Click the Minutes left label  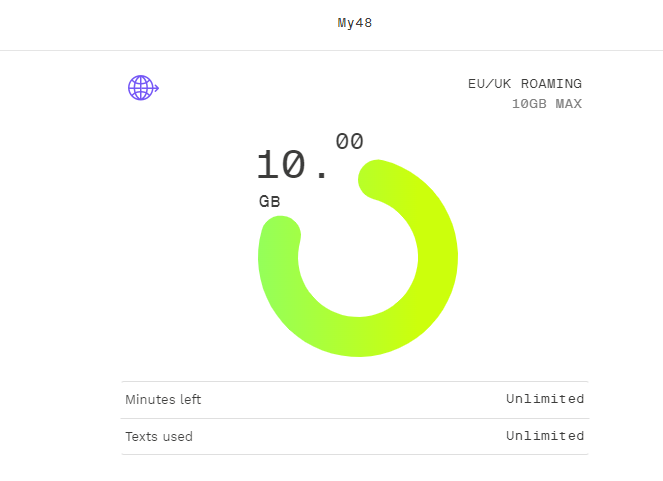point(163,400)
